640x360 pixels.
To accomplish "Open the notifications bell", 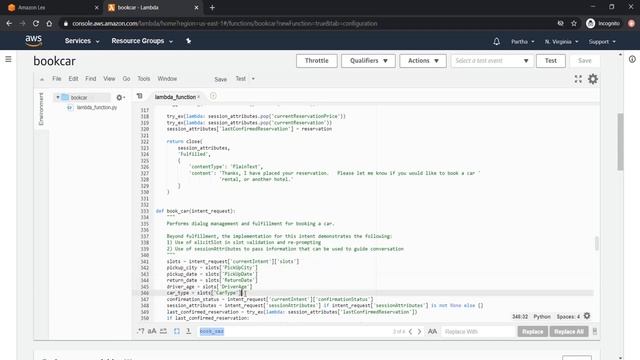I will (496, 41).
